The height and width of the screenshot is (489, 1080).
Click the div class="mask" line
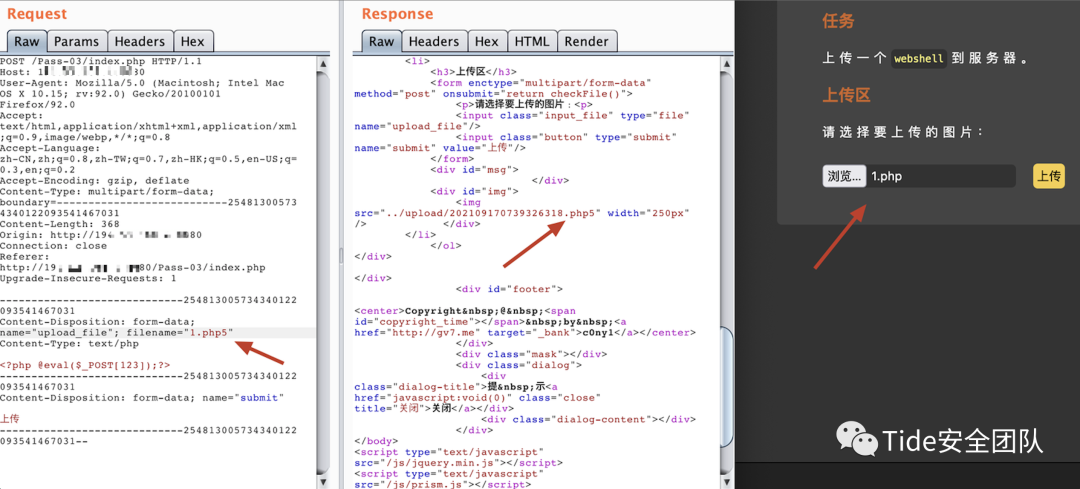pos(531,354)
